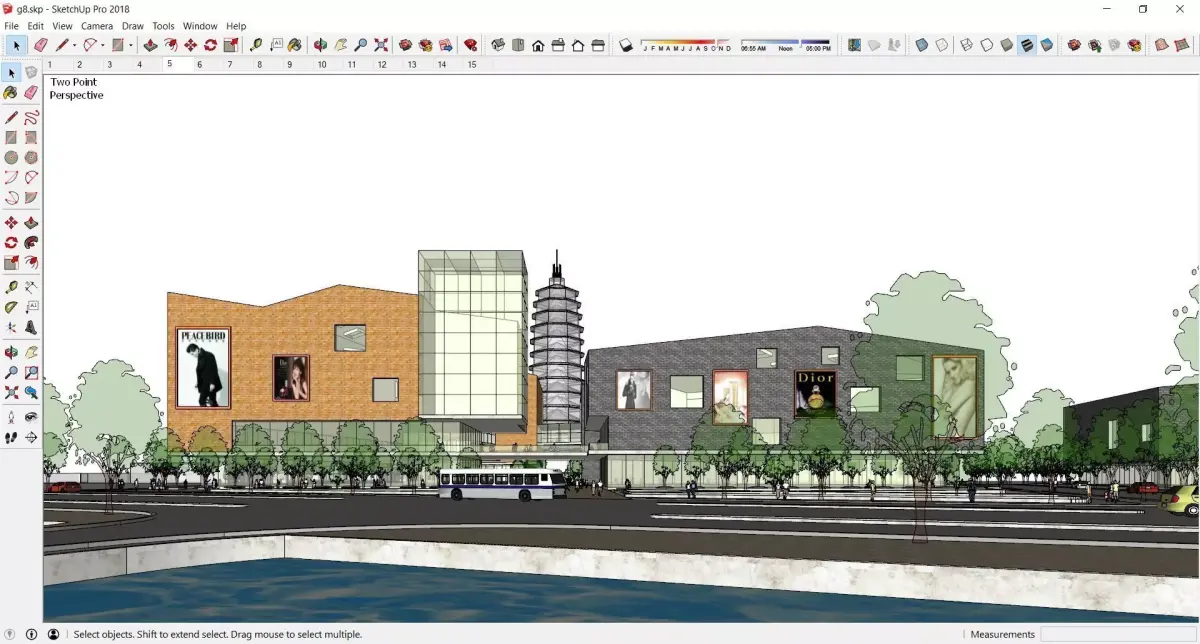Open the Extension Manager ruby icon
Screen dimensions: 1200x644
(470, 45)
